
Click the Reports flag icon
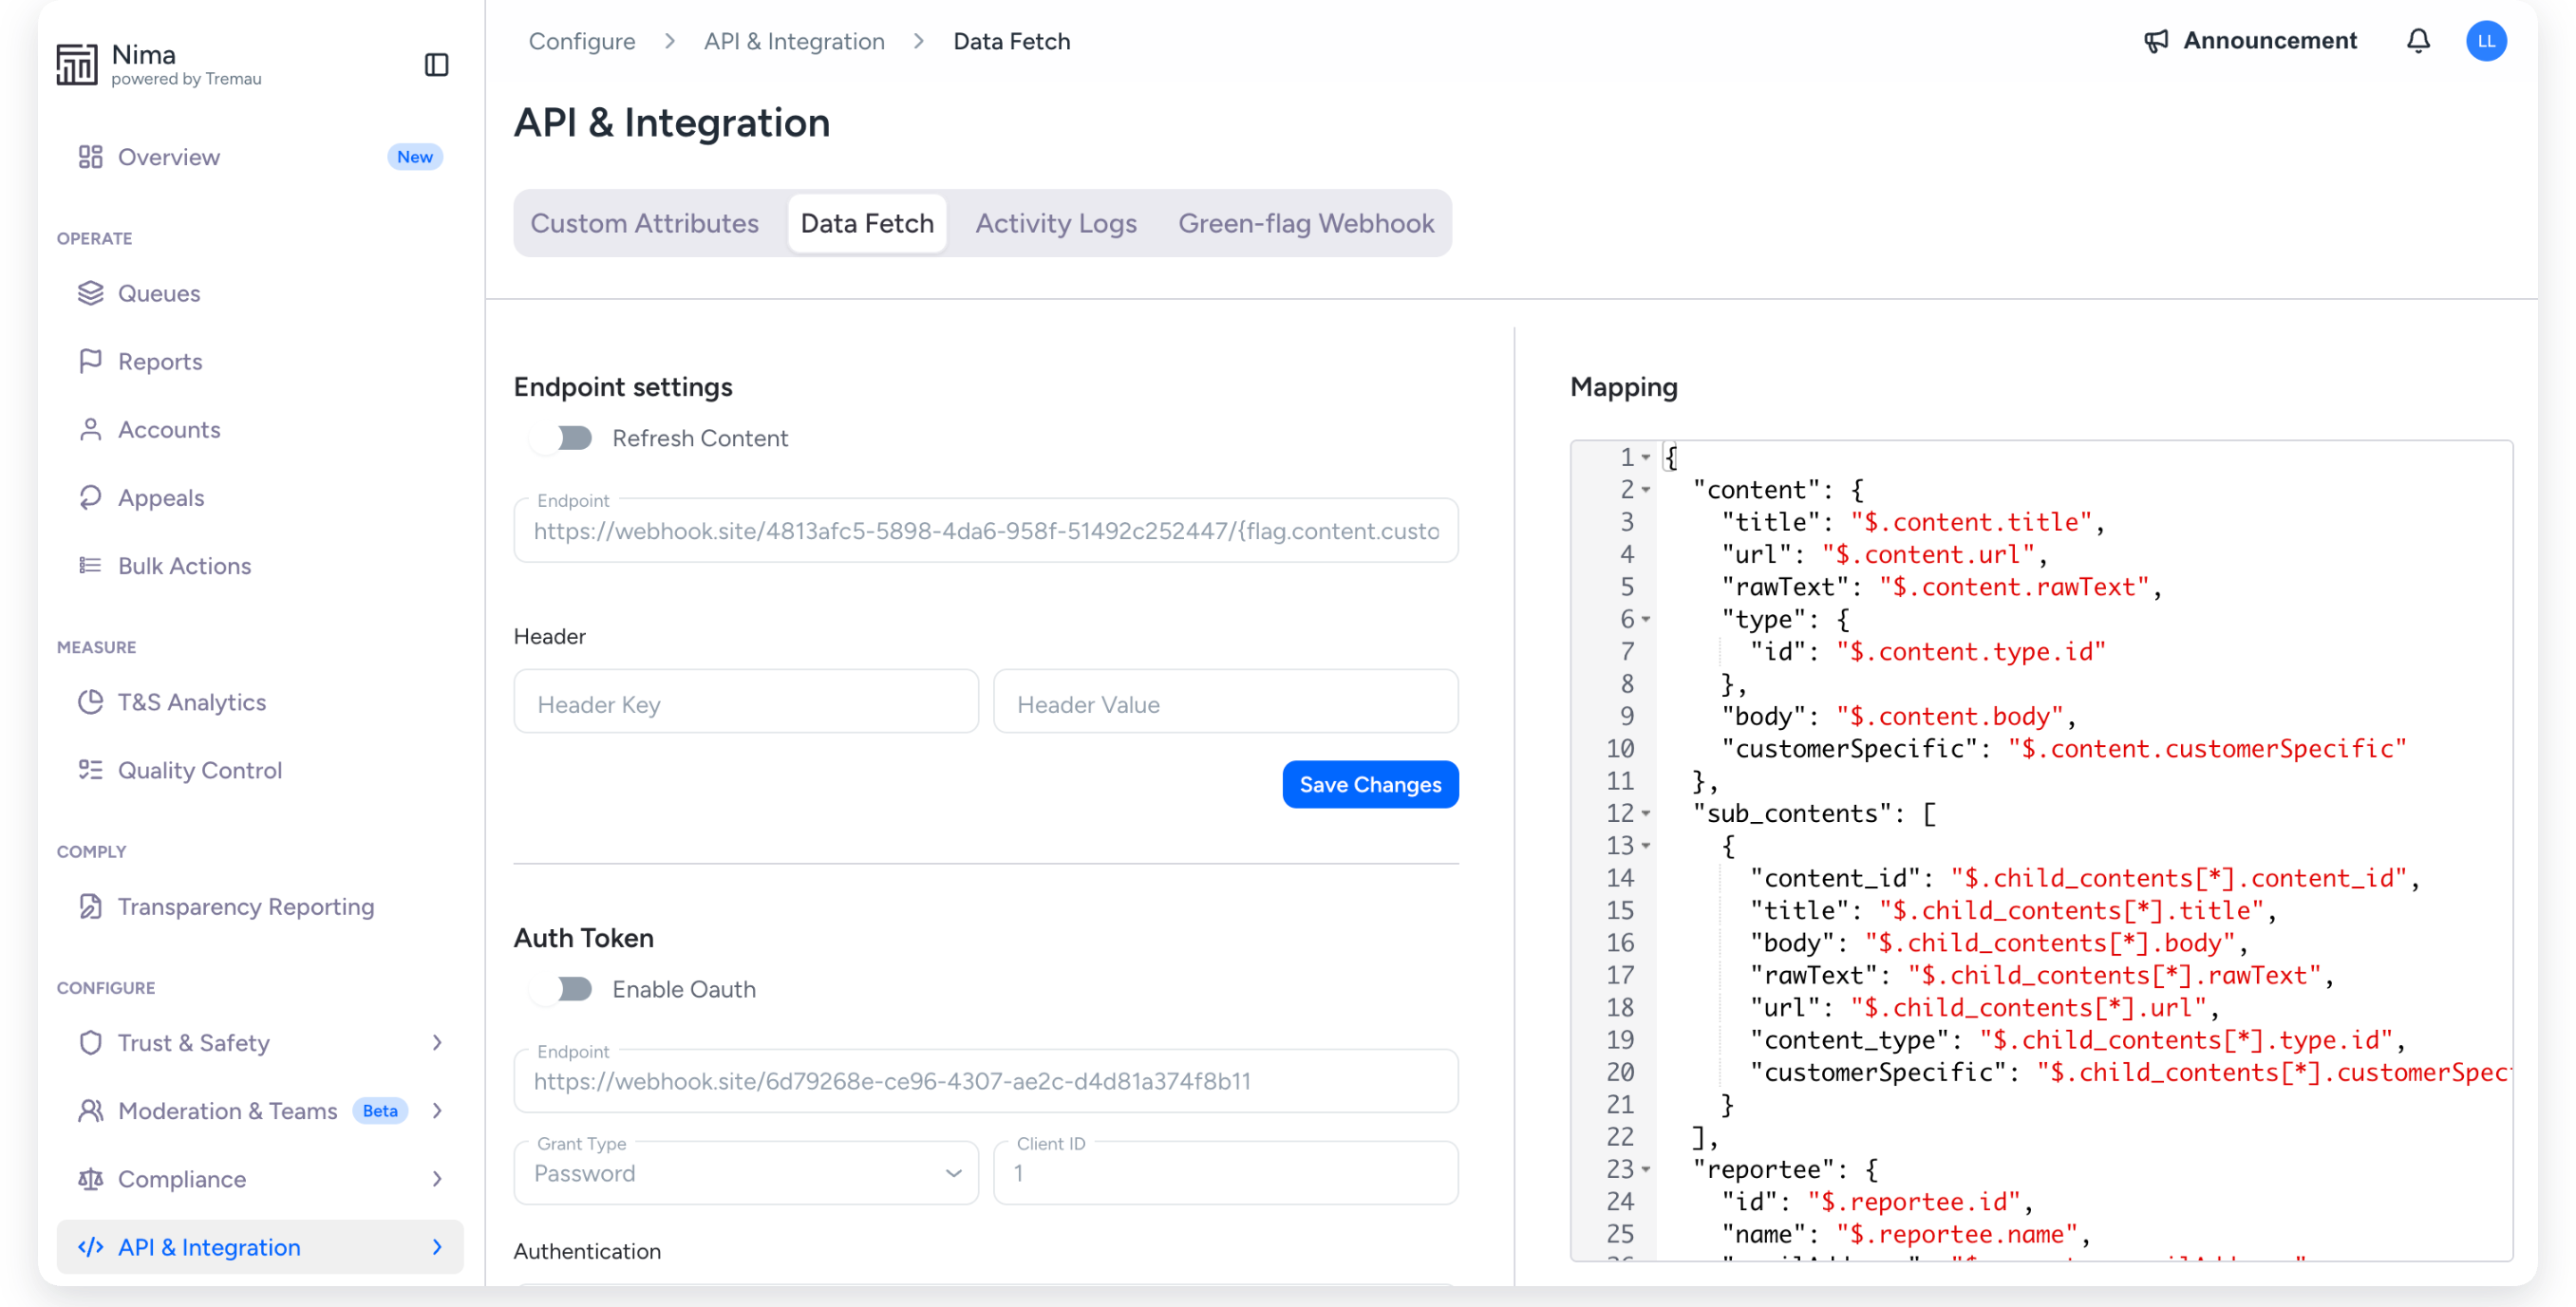pyautogui.click(x=91, y=361)
